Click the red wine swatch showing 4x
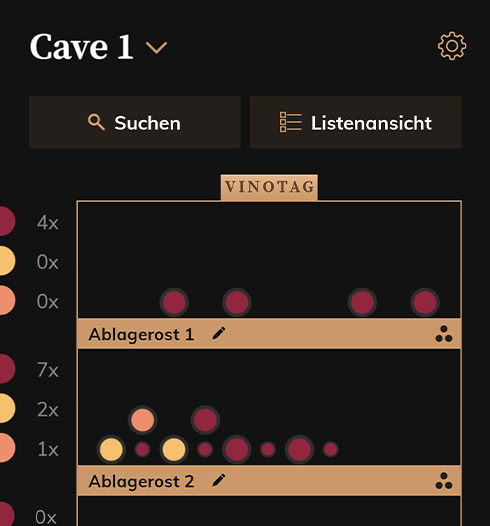The image size is (490, 526). pos(5,221)
